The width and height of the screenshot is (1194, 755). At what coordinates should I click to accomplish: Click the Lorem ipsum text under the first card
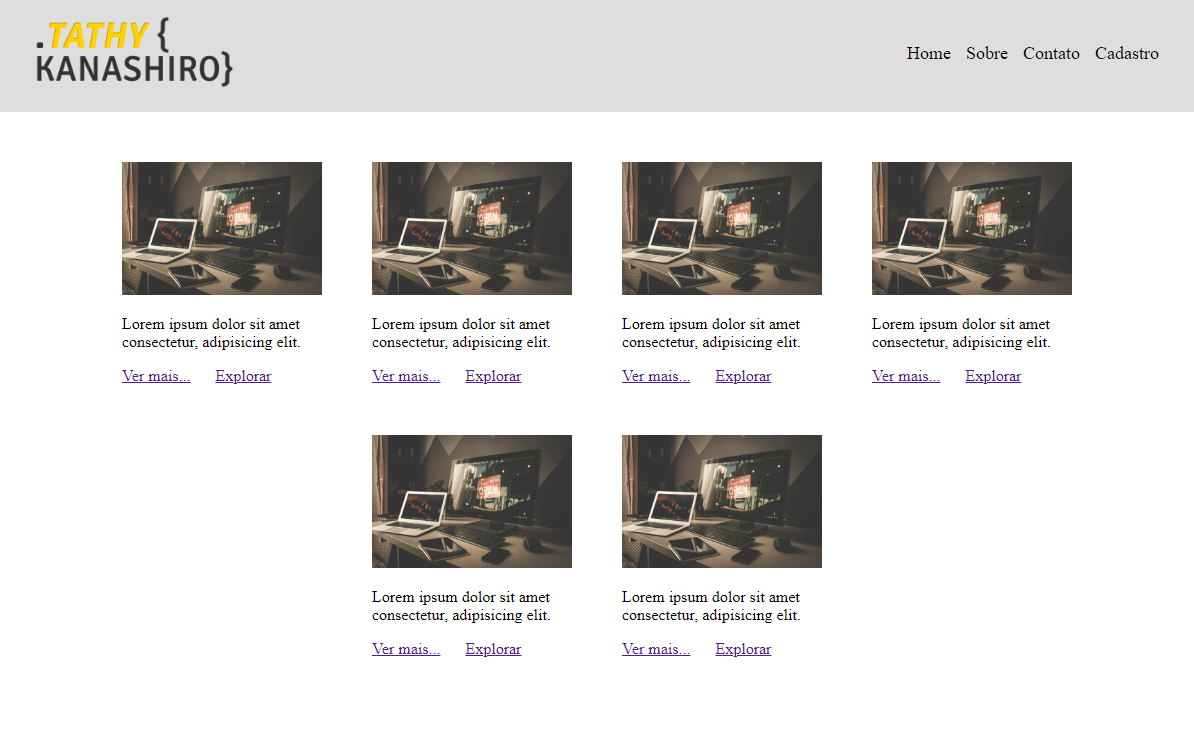click(x=211, y=332)
